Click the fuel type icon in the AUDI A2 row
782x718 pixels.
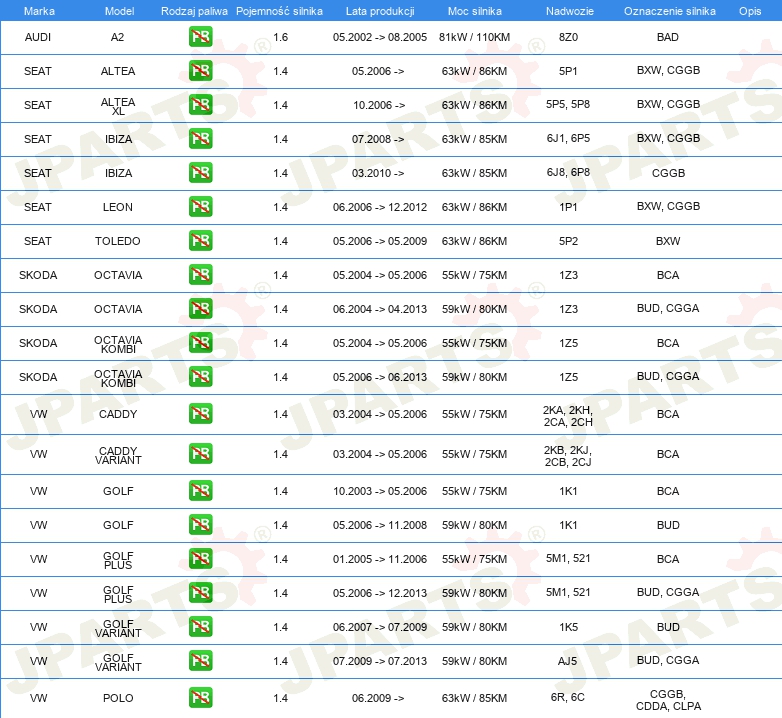point(200,37)
